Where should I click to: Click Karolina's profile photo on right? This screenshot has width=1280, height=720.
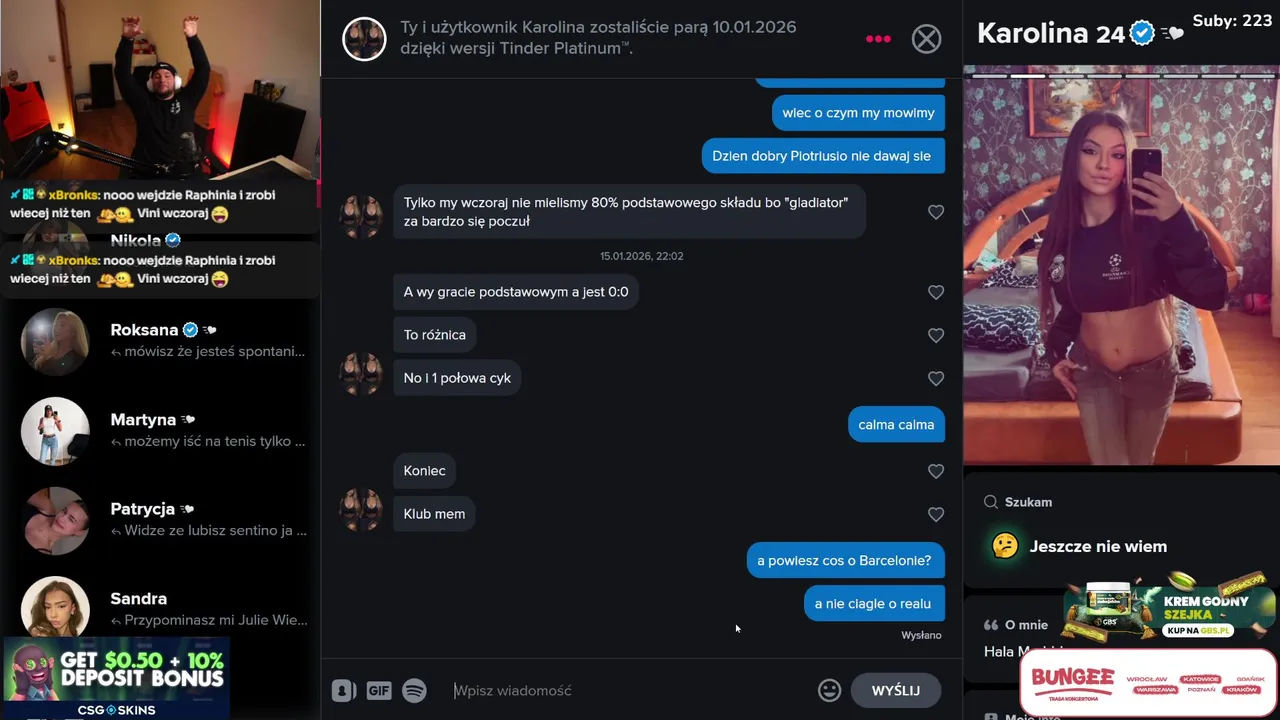point(1121,265)
